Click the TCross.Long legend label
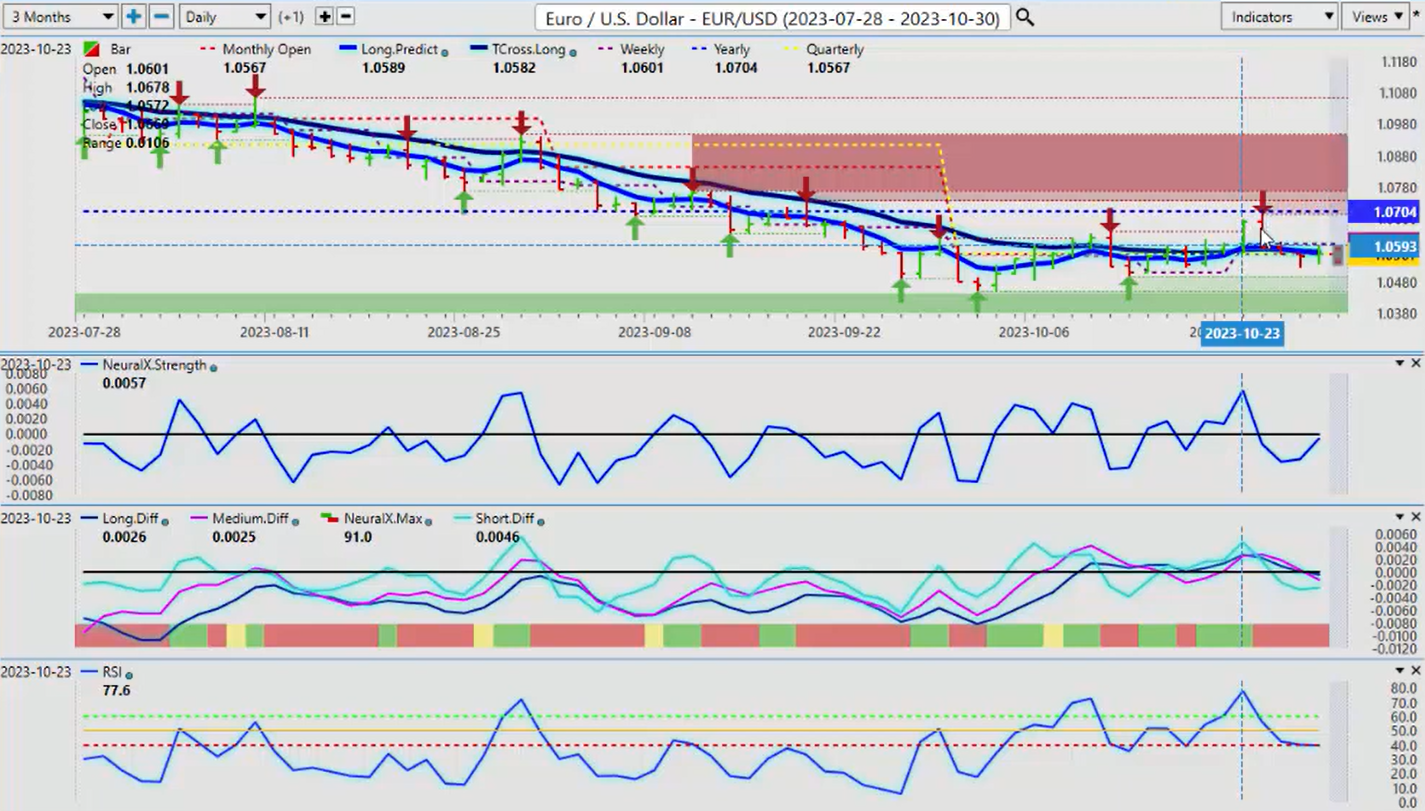 coord(528,49)
